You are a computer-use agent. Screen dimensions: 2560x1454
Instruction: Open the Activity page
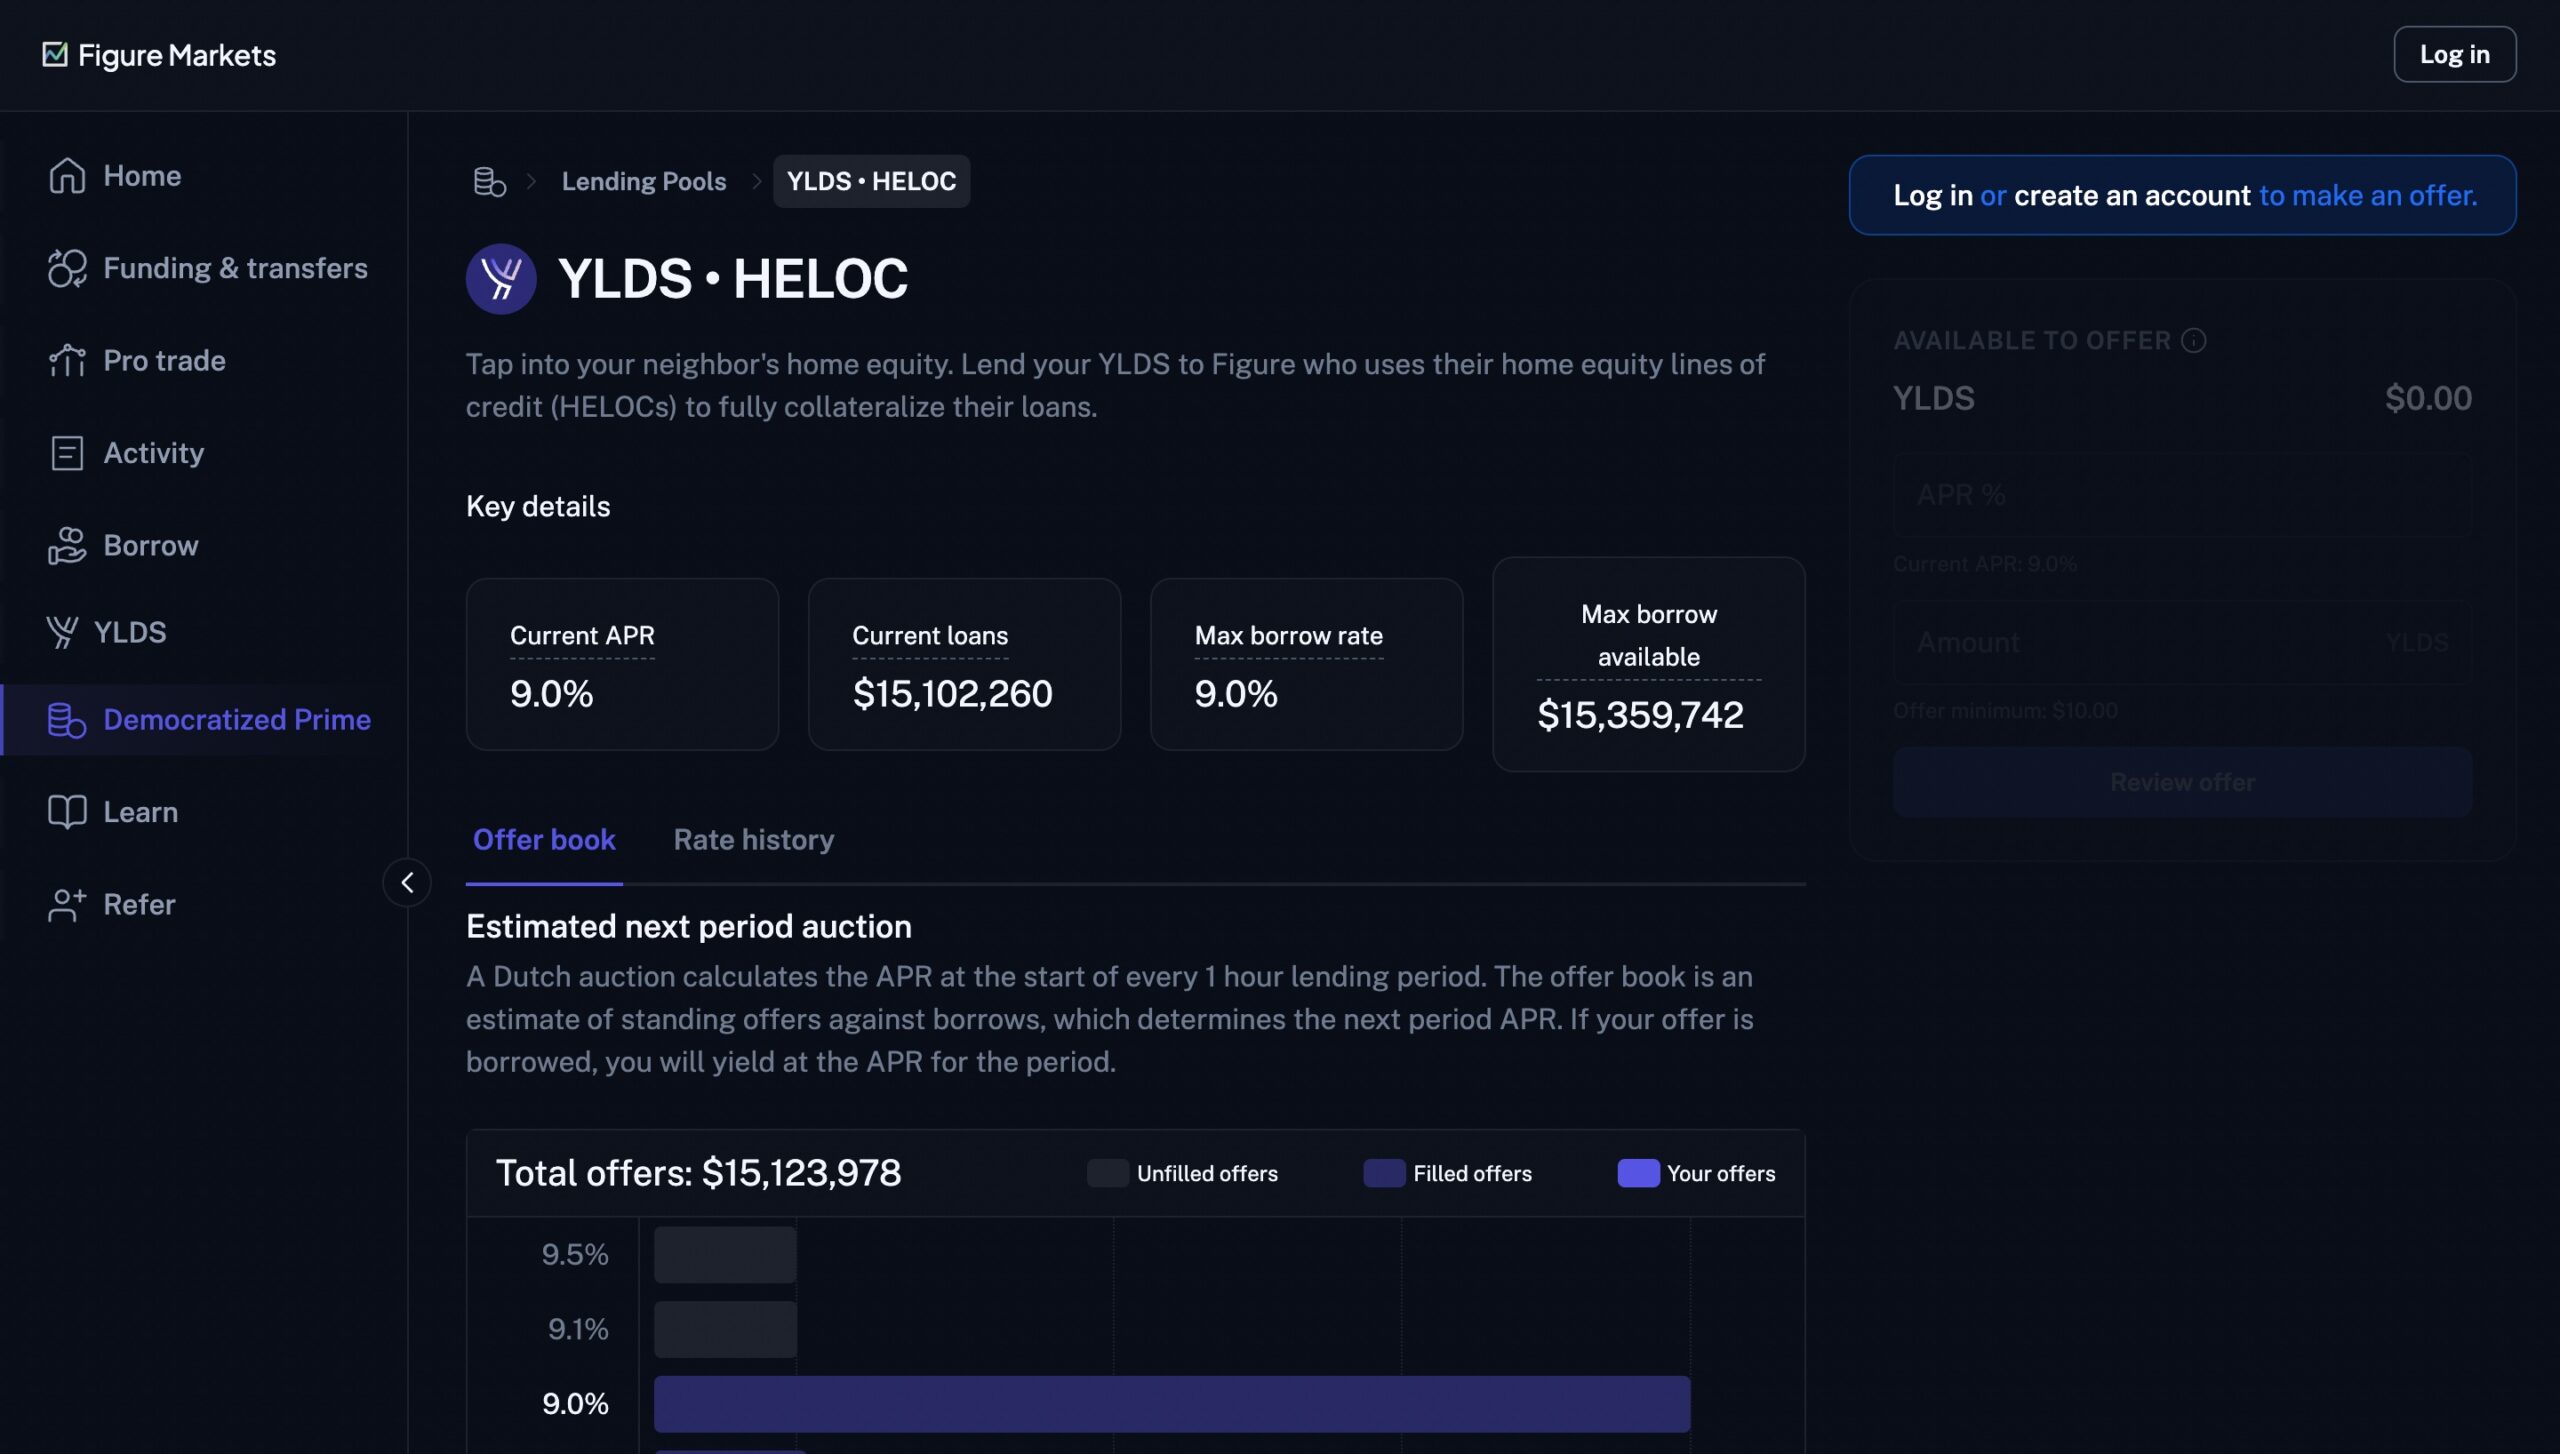154,453
